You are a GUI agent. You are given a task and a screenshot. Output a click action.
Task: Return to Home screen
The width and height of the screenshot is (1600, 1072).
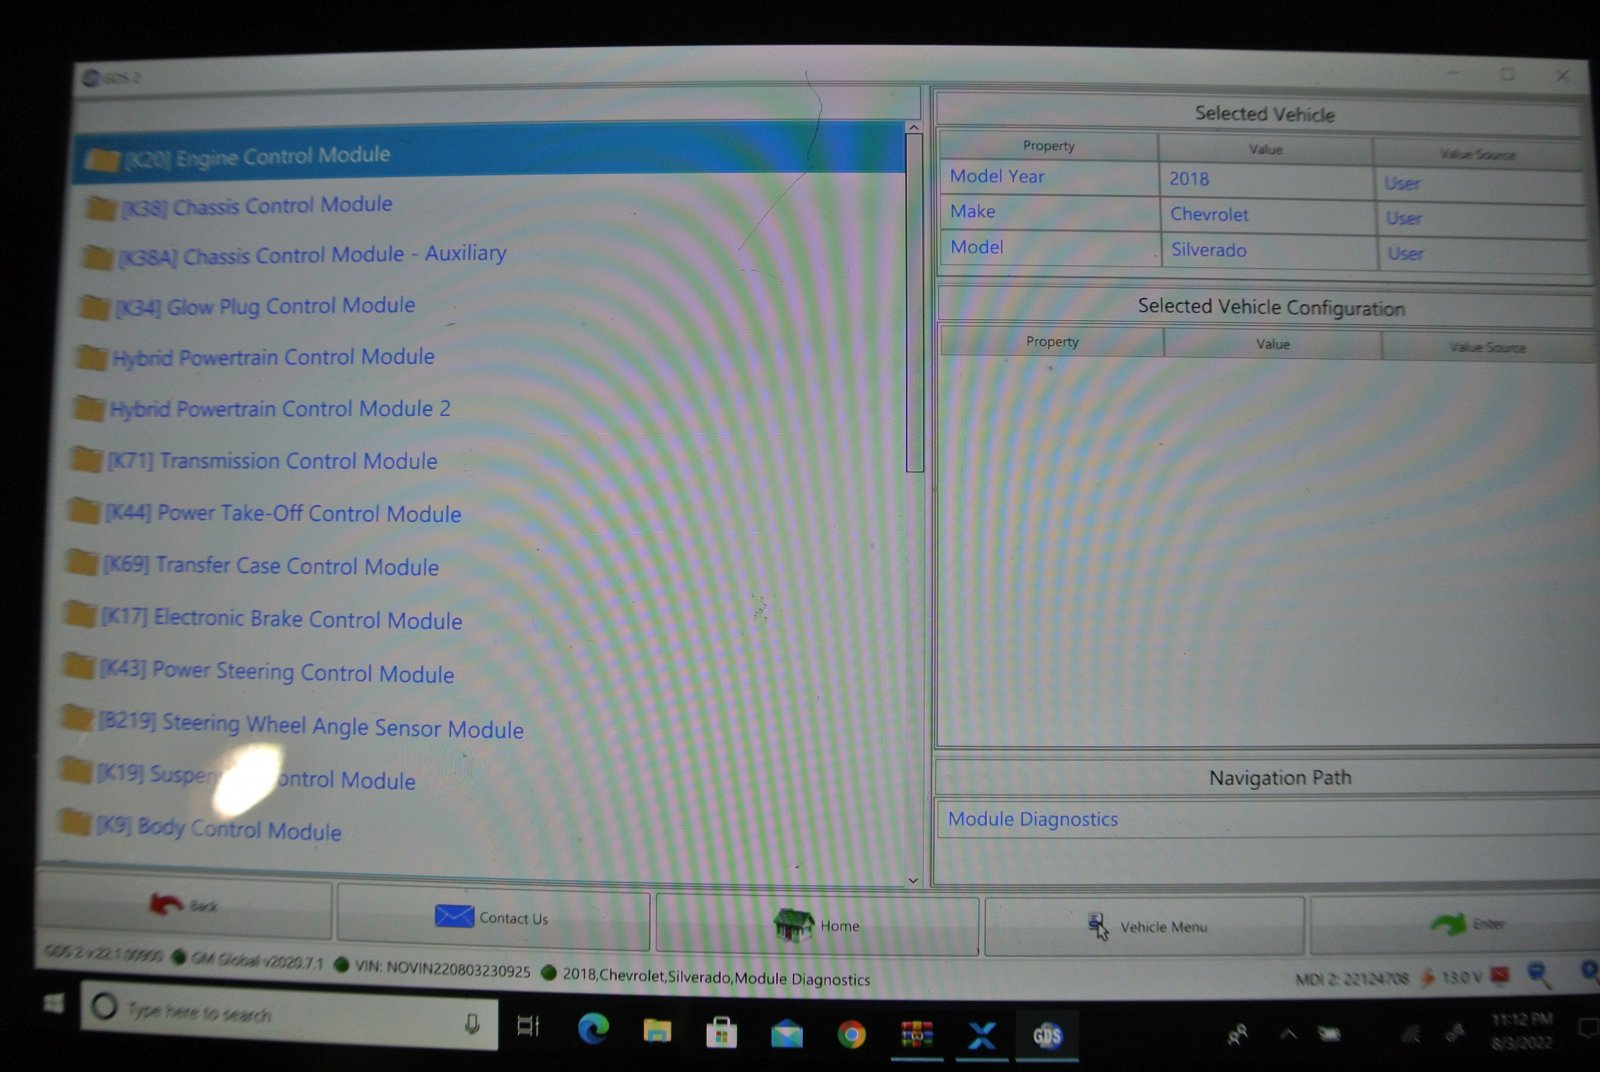(817, 925)
